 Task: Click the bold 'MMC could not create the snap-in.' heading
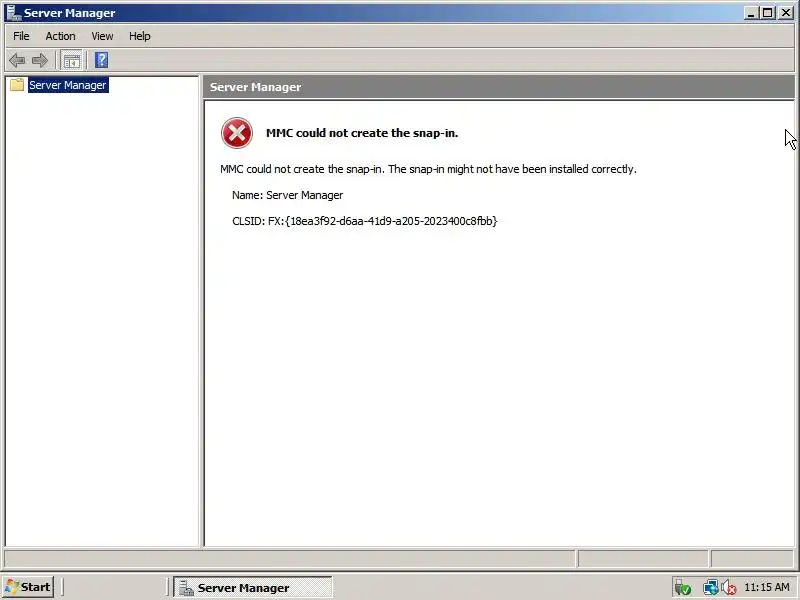pyautogui.click(x=362, y=133)
